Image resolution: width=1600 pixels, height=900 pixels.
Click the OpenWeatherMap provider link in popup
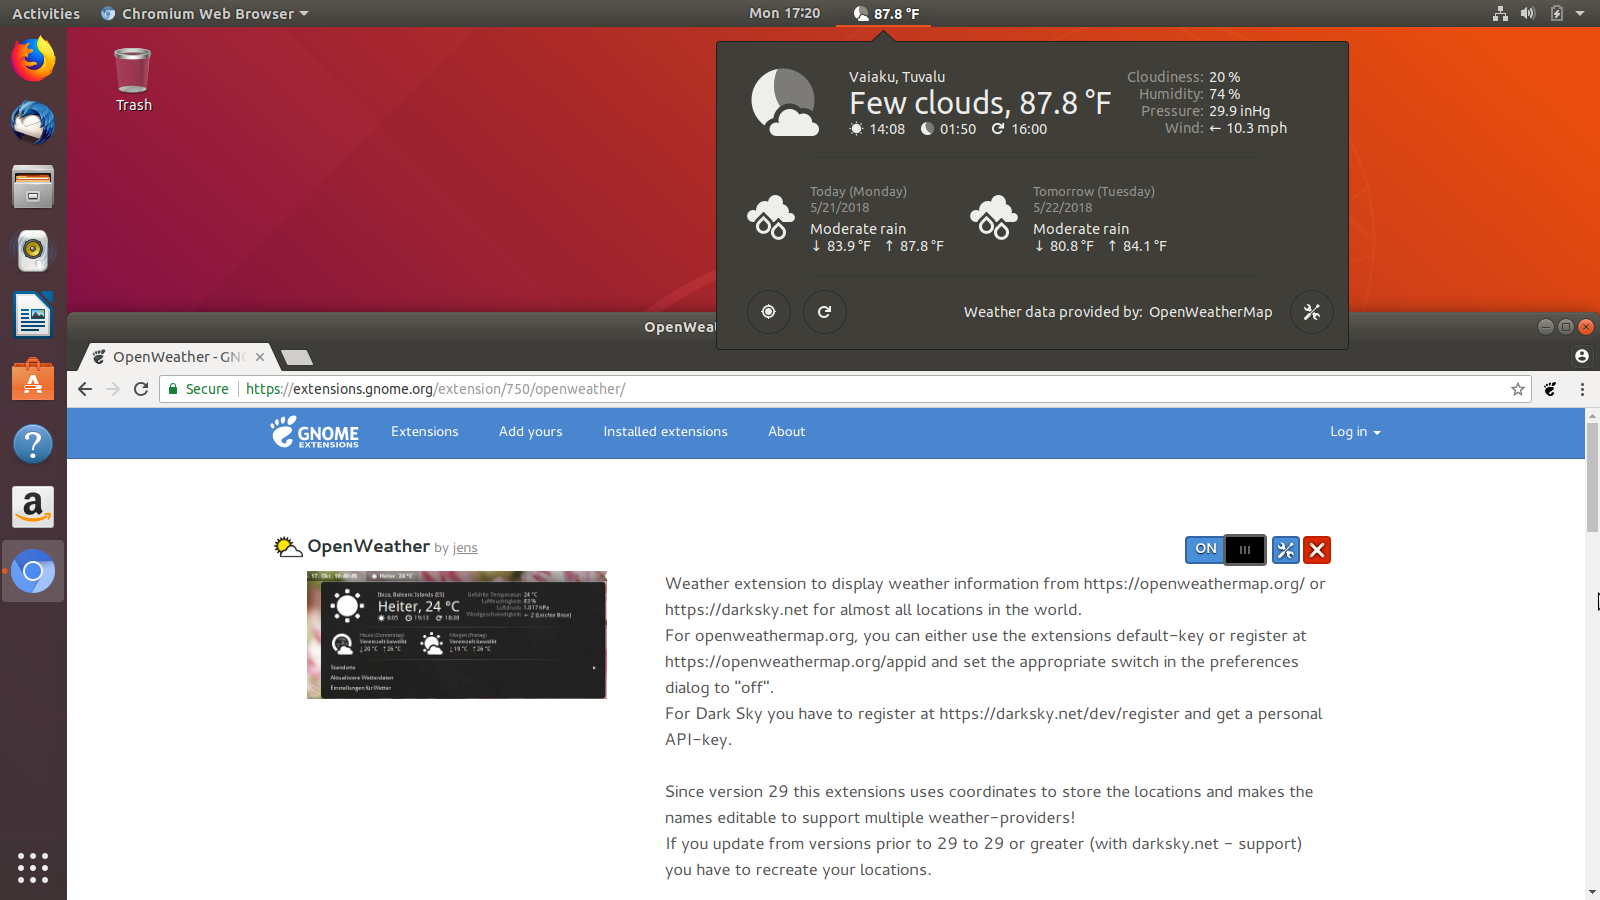pos(1210,312)
